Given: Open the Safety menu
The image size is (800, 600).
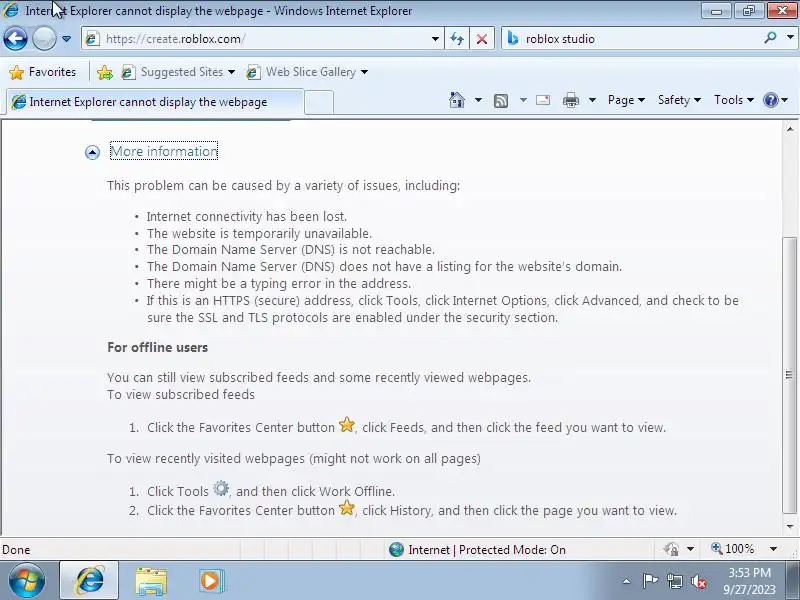Looking at the screenshot, I should click(x=679, y=100).
